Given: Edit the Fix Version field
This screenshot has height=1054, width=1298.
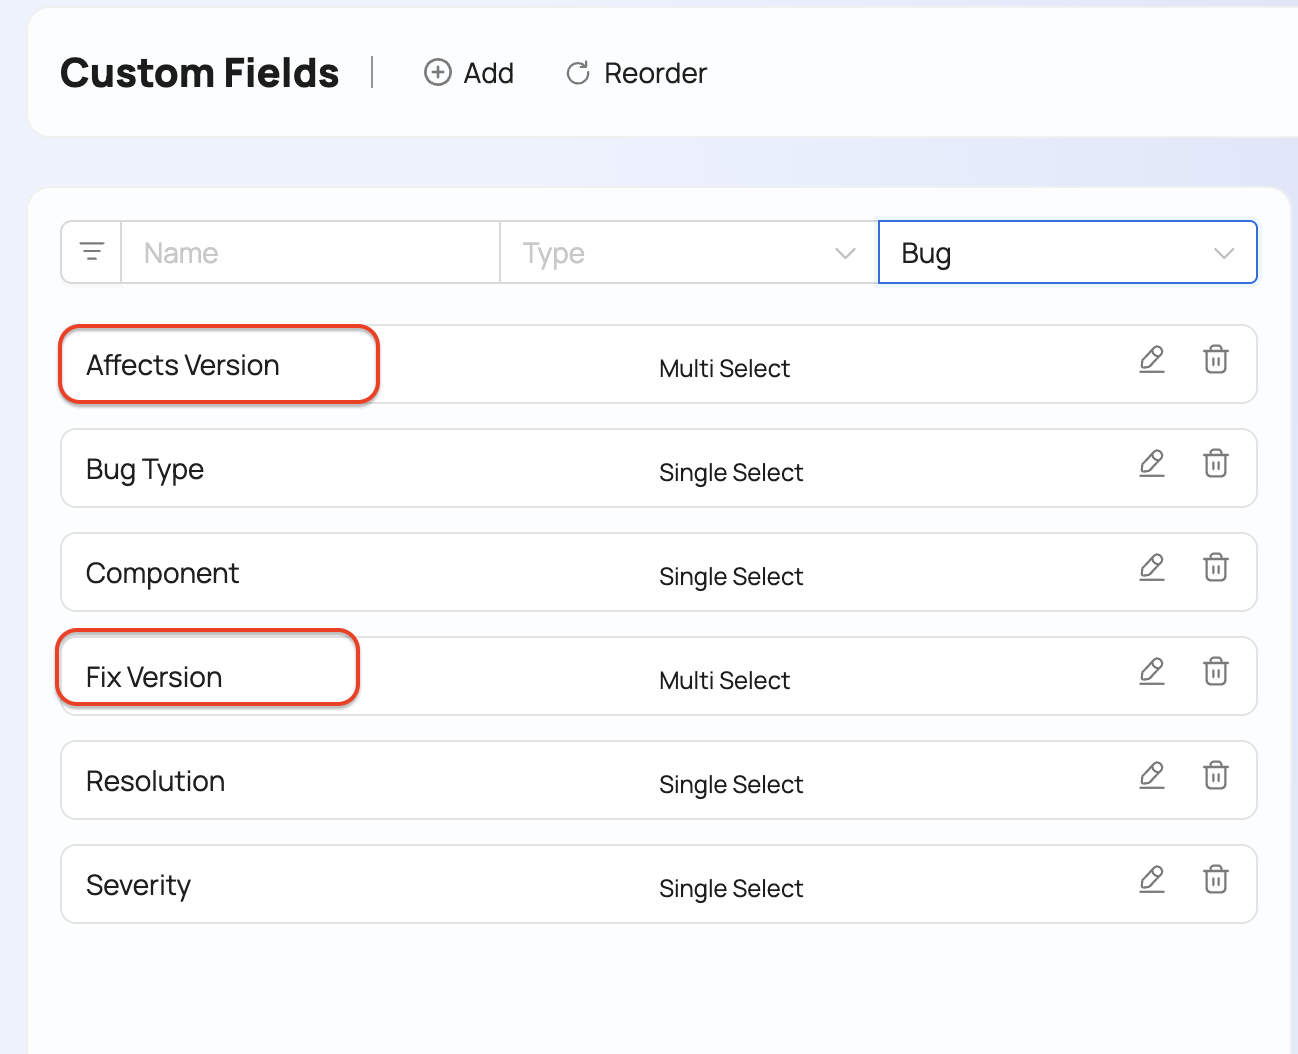Looking at the screenshot, I should pos(1152,672).
